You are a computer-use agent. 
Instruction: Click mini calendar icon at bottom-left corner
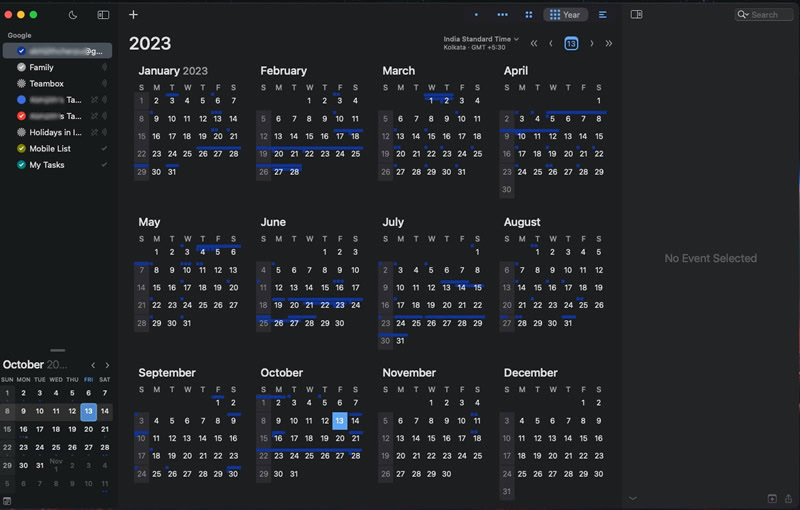pyautogui.click(x=7, y=501)
